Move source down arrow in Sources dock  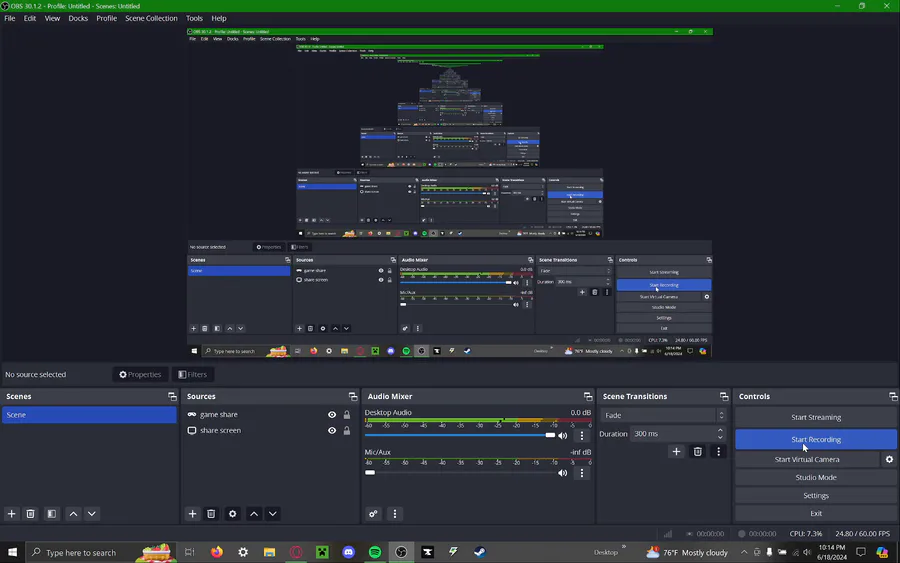[x=273, y=514]
